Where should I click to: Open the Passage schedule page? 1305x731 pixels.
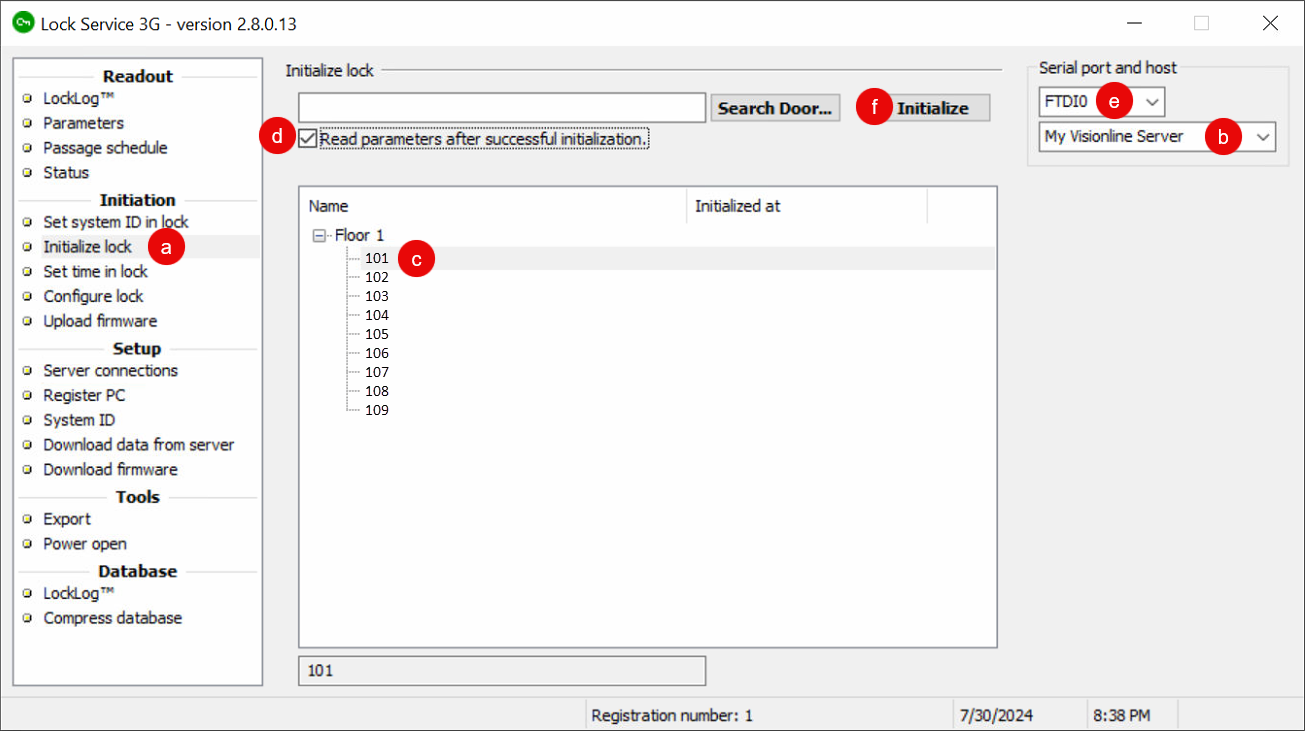[x=105, y=147]
